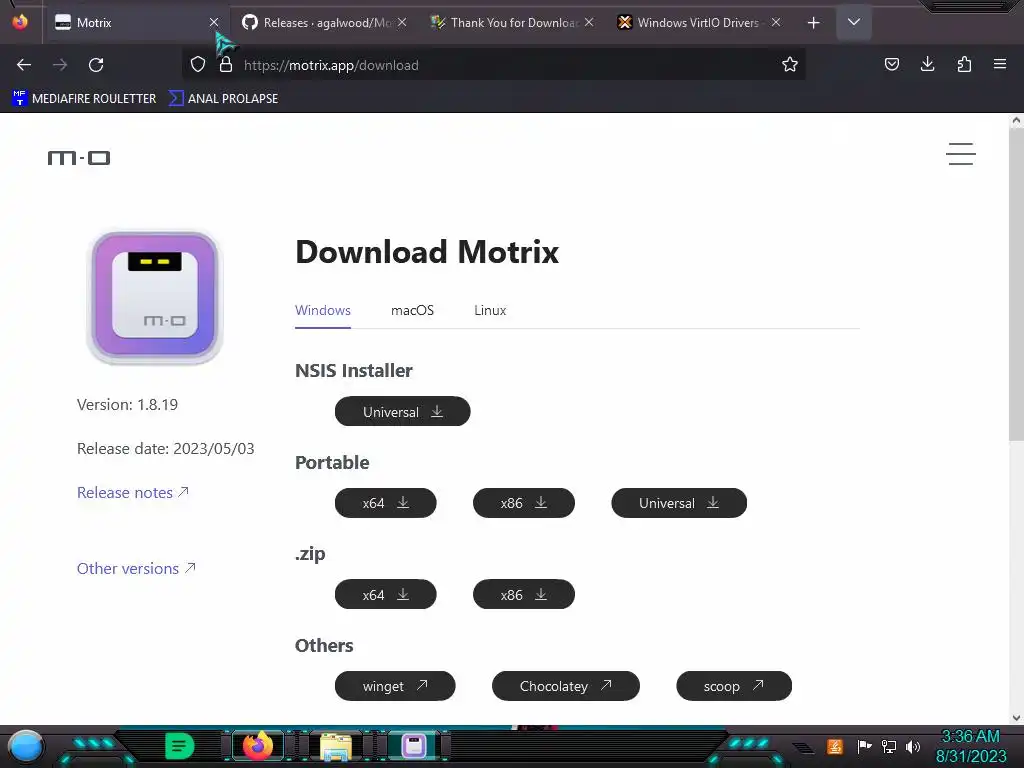Viewport: 1024px width, 768px height.
Task: Click the page vertical scrollbar thumb
Action: point(1016,284)
